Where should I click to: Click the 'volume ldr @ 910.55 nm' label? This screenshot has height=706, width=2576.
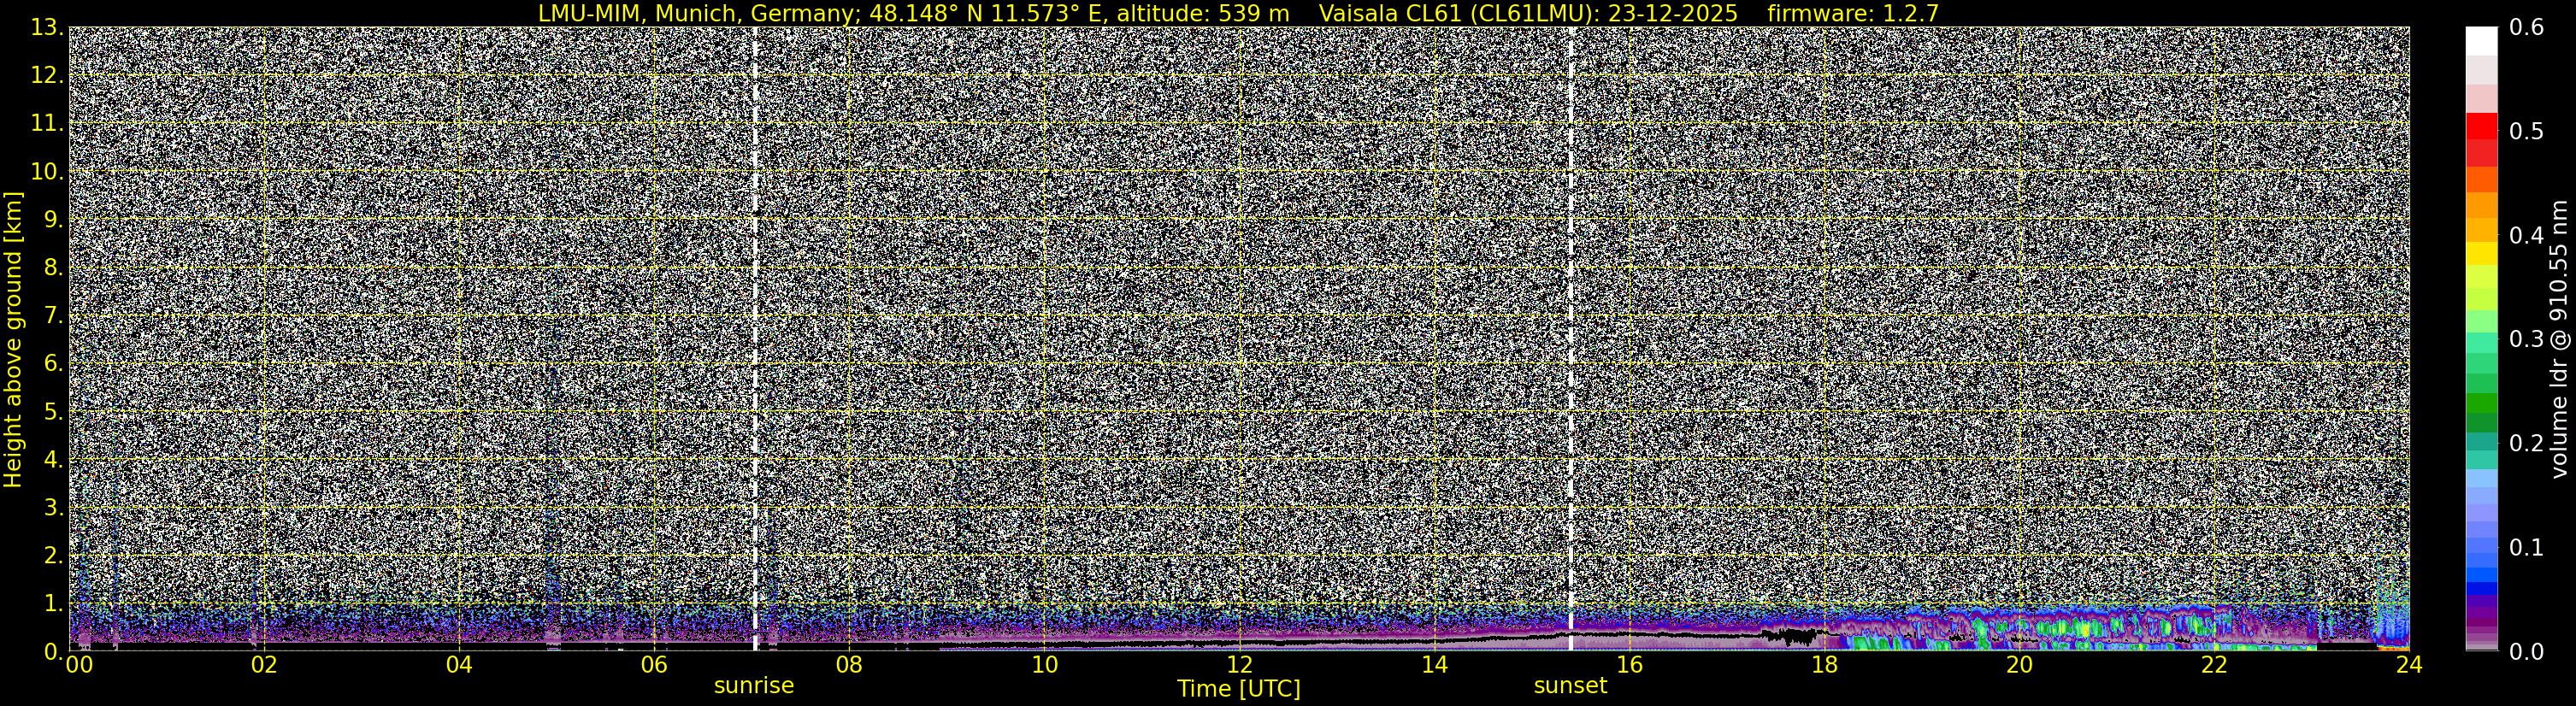click(x=2558, y=340)
